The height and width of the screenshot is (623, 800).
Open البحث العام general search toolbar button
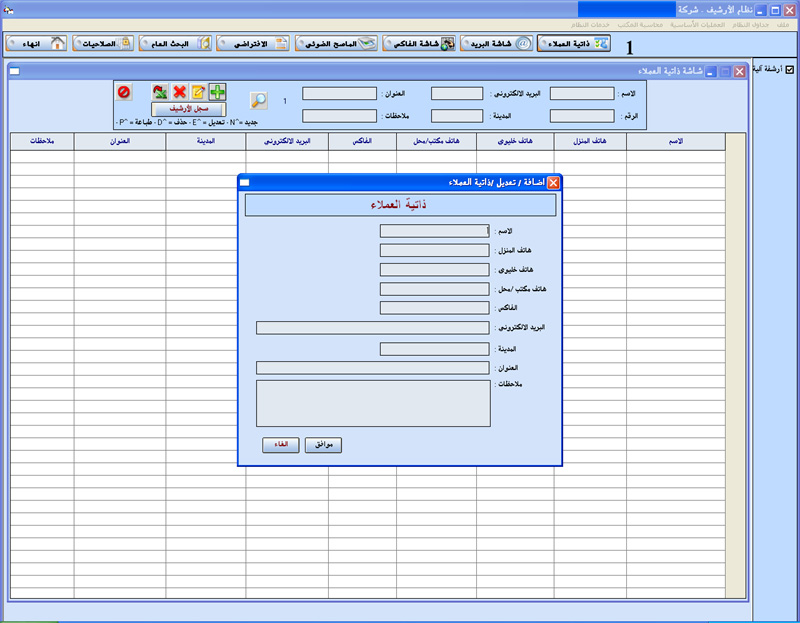tap(175, 44)
